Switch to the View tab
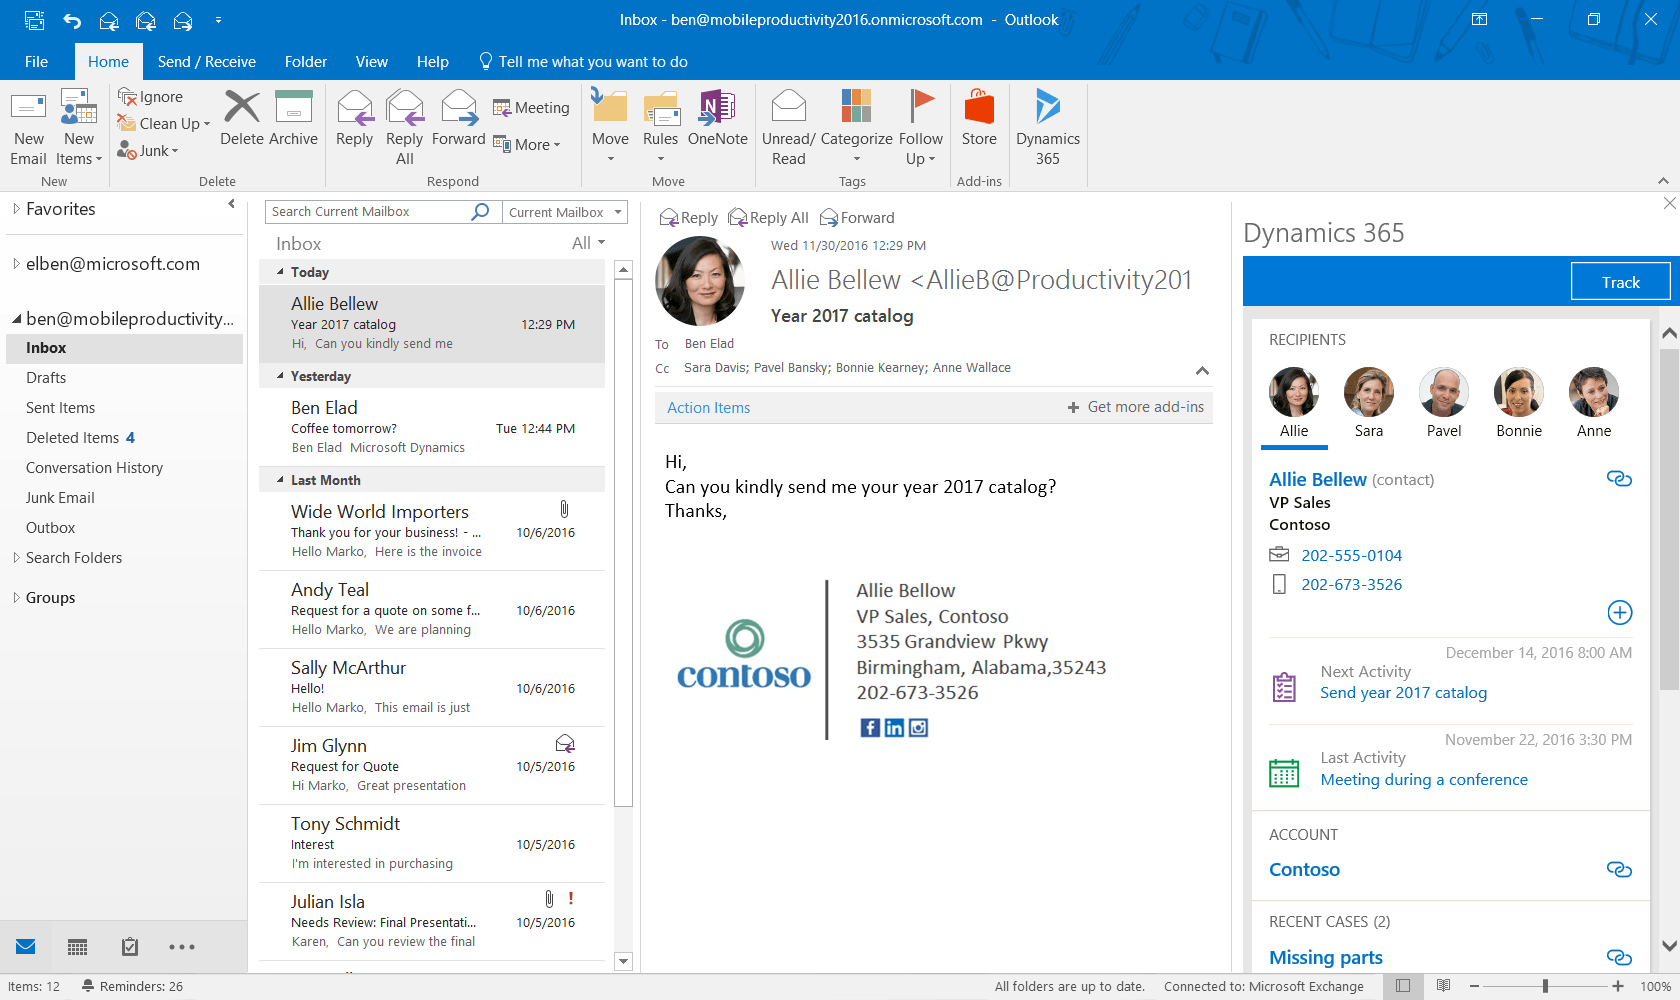Screen dimensions: 1680x1000 point(372,62)
